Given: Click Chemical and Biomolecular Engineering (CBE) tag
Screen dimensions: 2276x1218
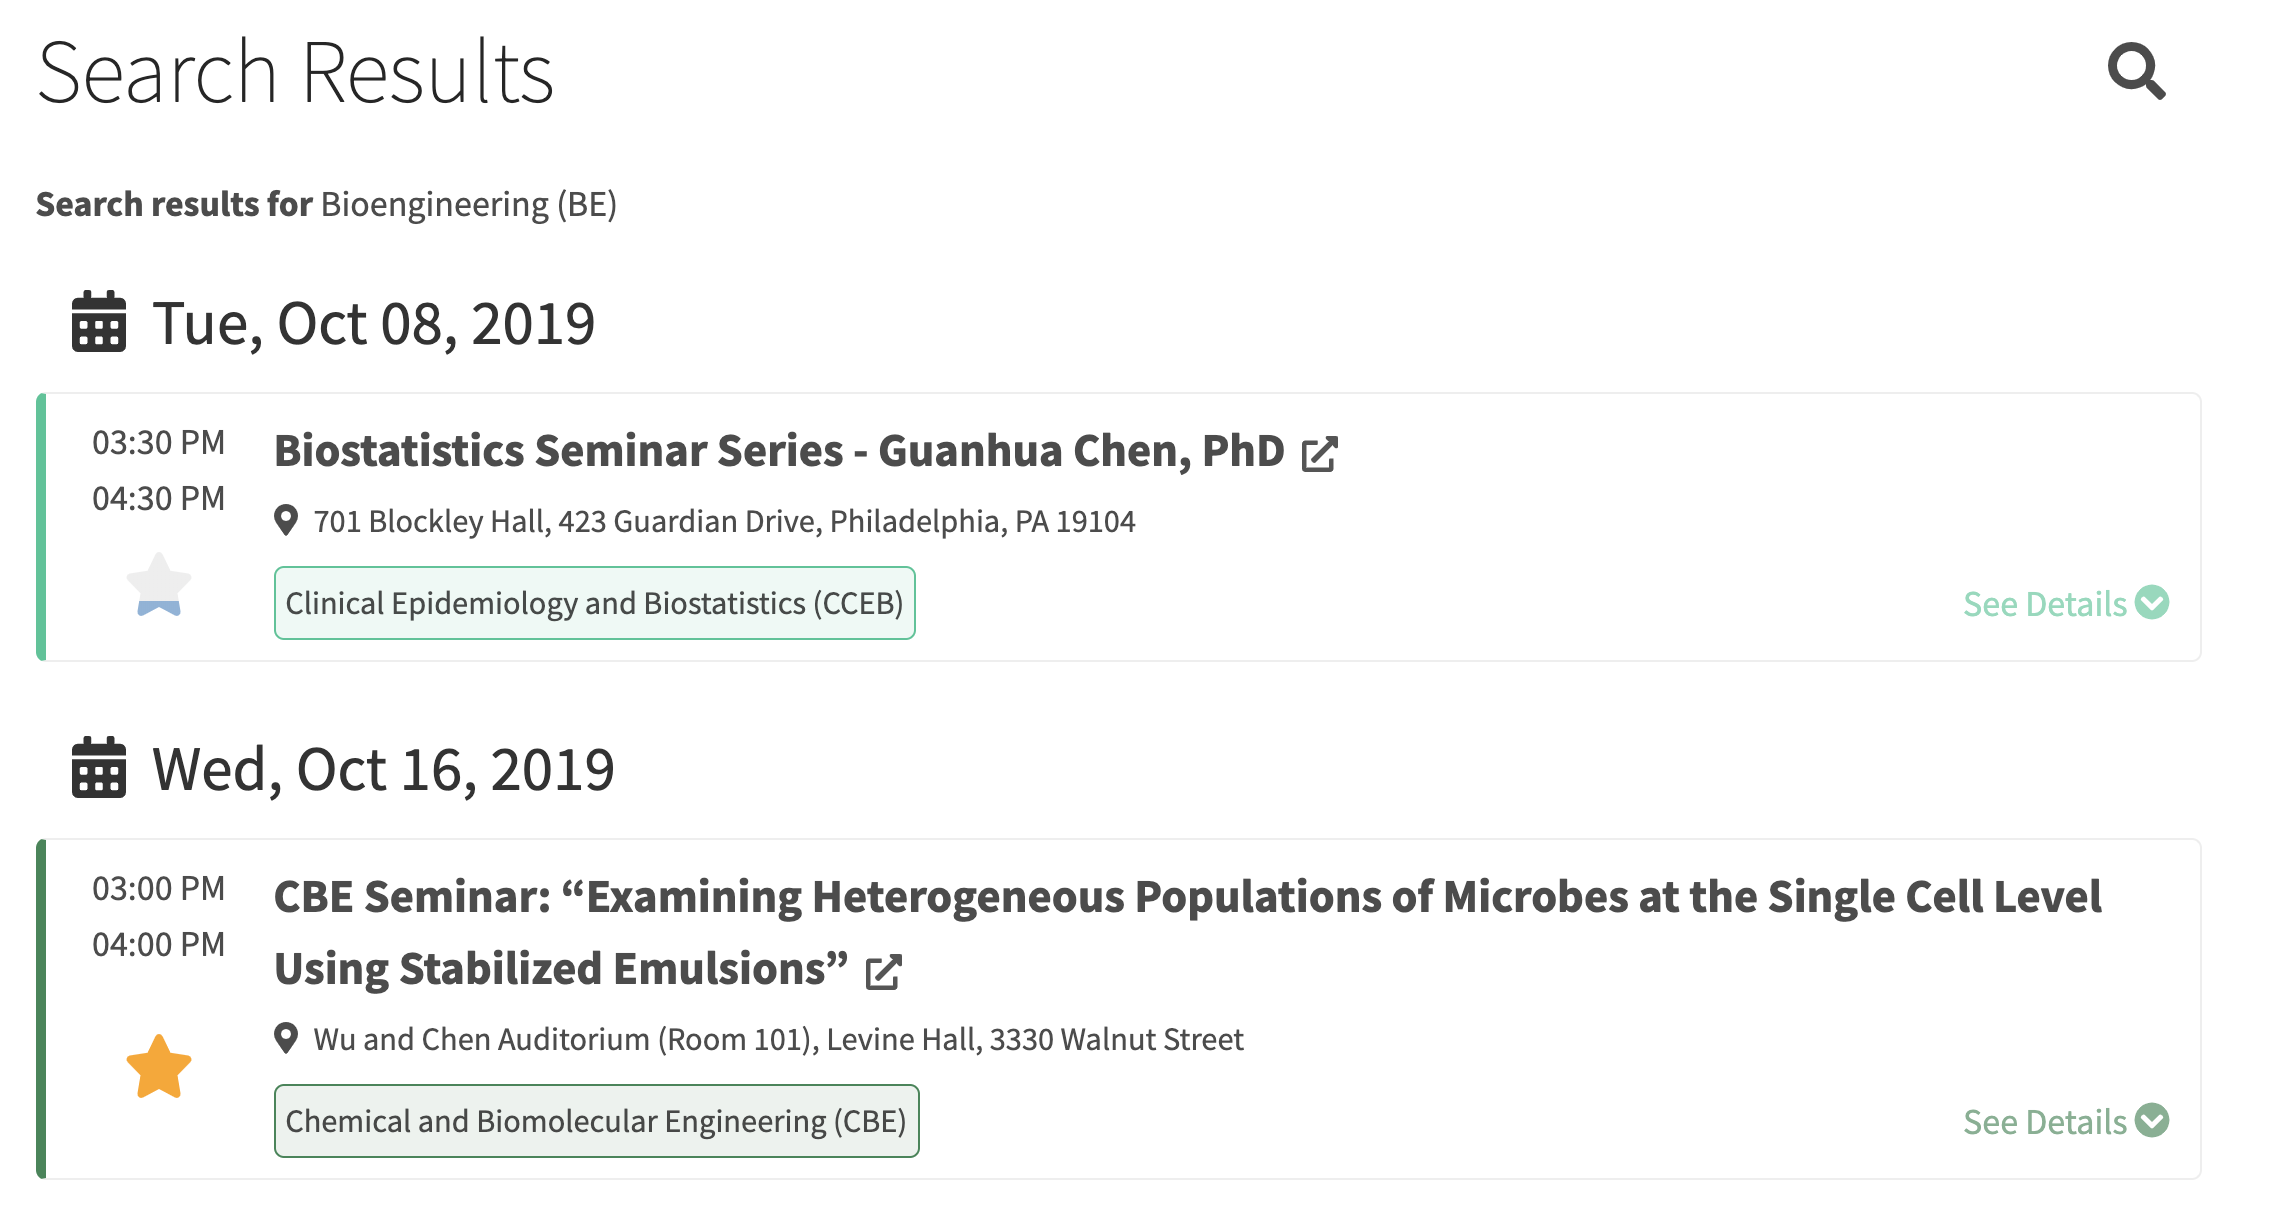Looking at the screenshot, I should coord(596,1122).
